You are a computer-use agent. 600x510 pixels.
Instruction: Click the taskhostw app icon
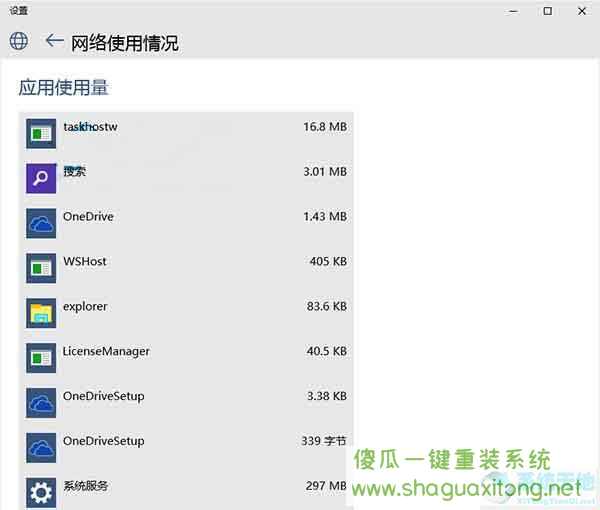tap(41, 134)
